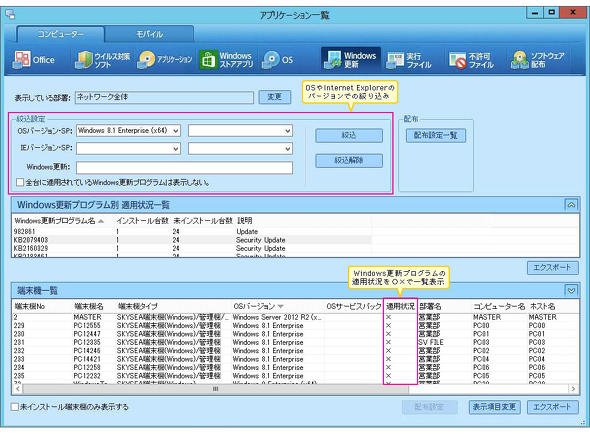590x434 pixels.
Task: Click the OSサービスパック column header
Action: (x=354, y=306)
